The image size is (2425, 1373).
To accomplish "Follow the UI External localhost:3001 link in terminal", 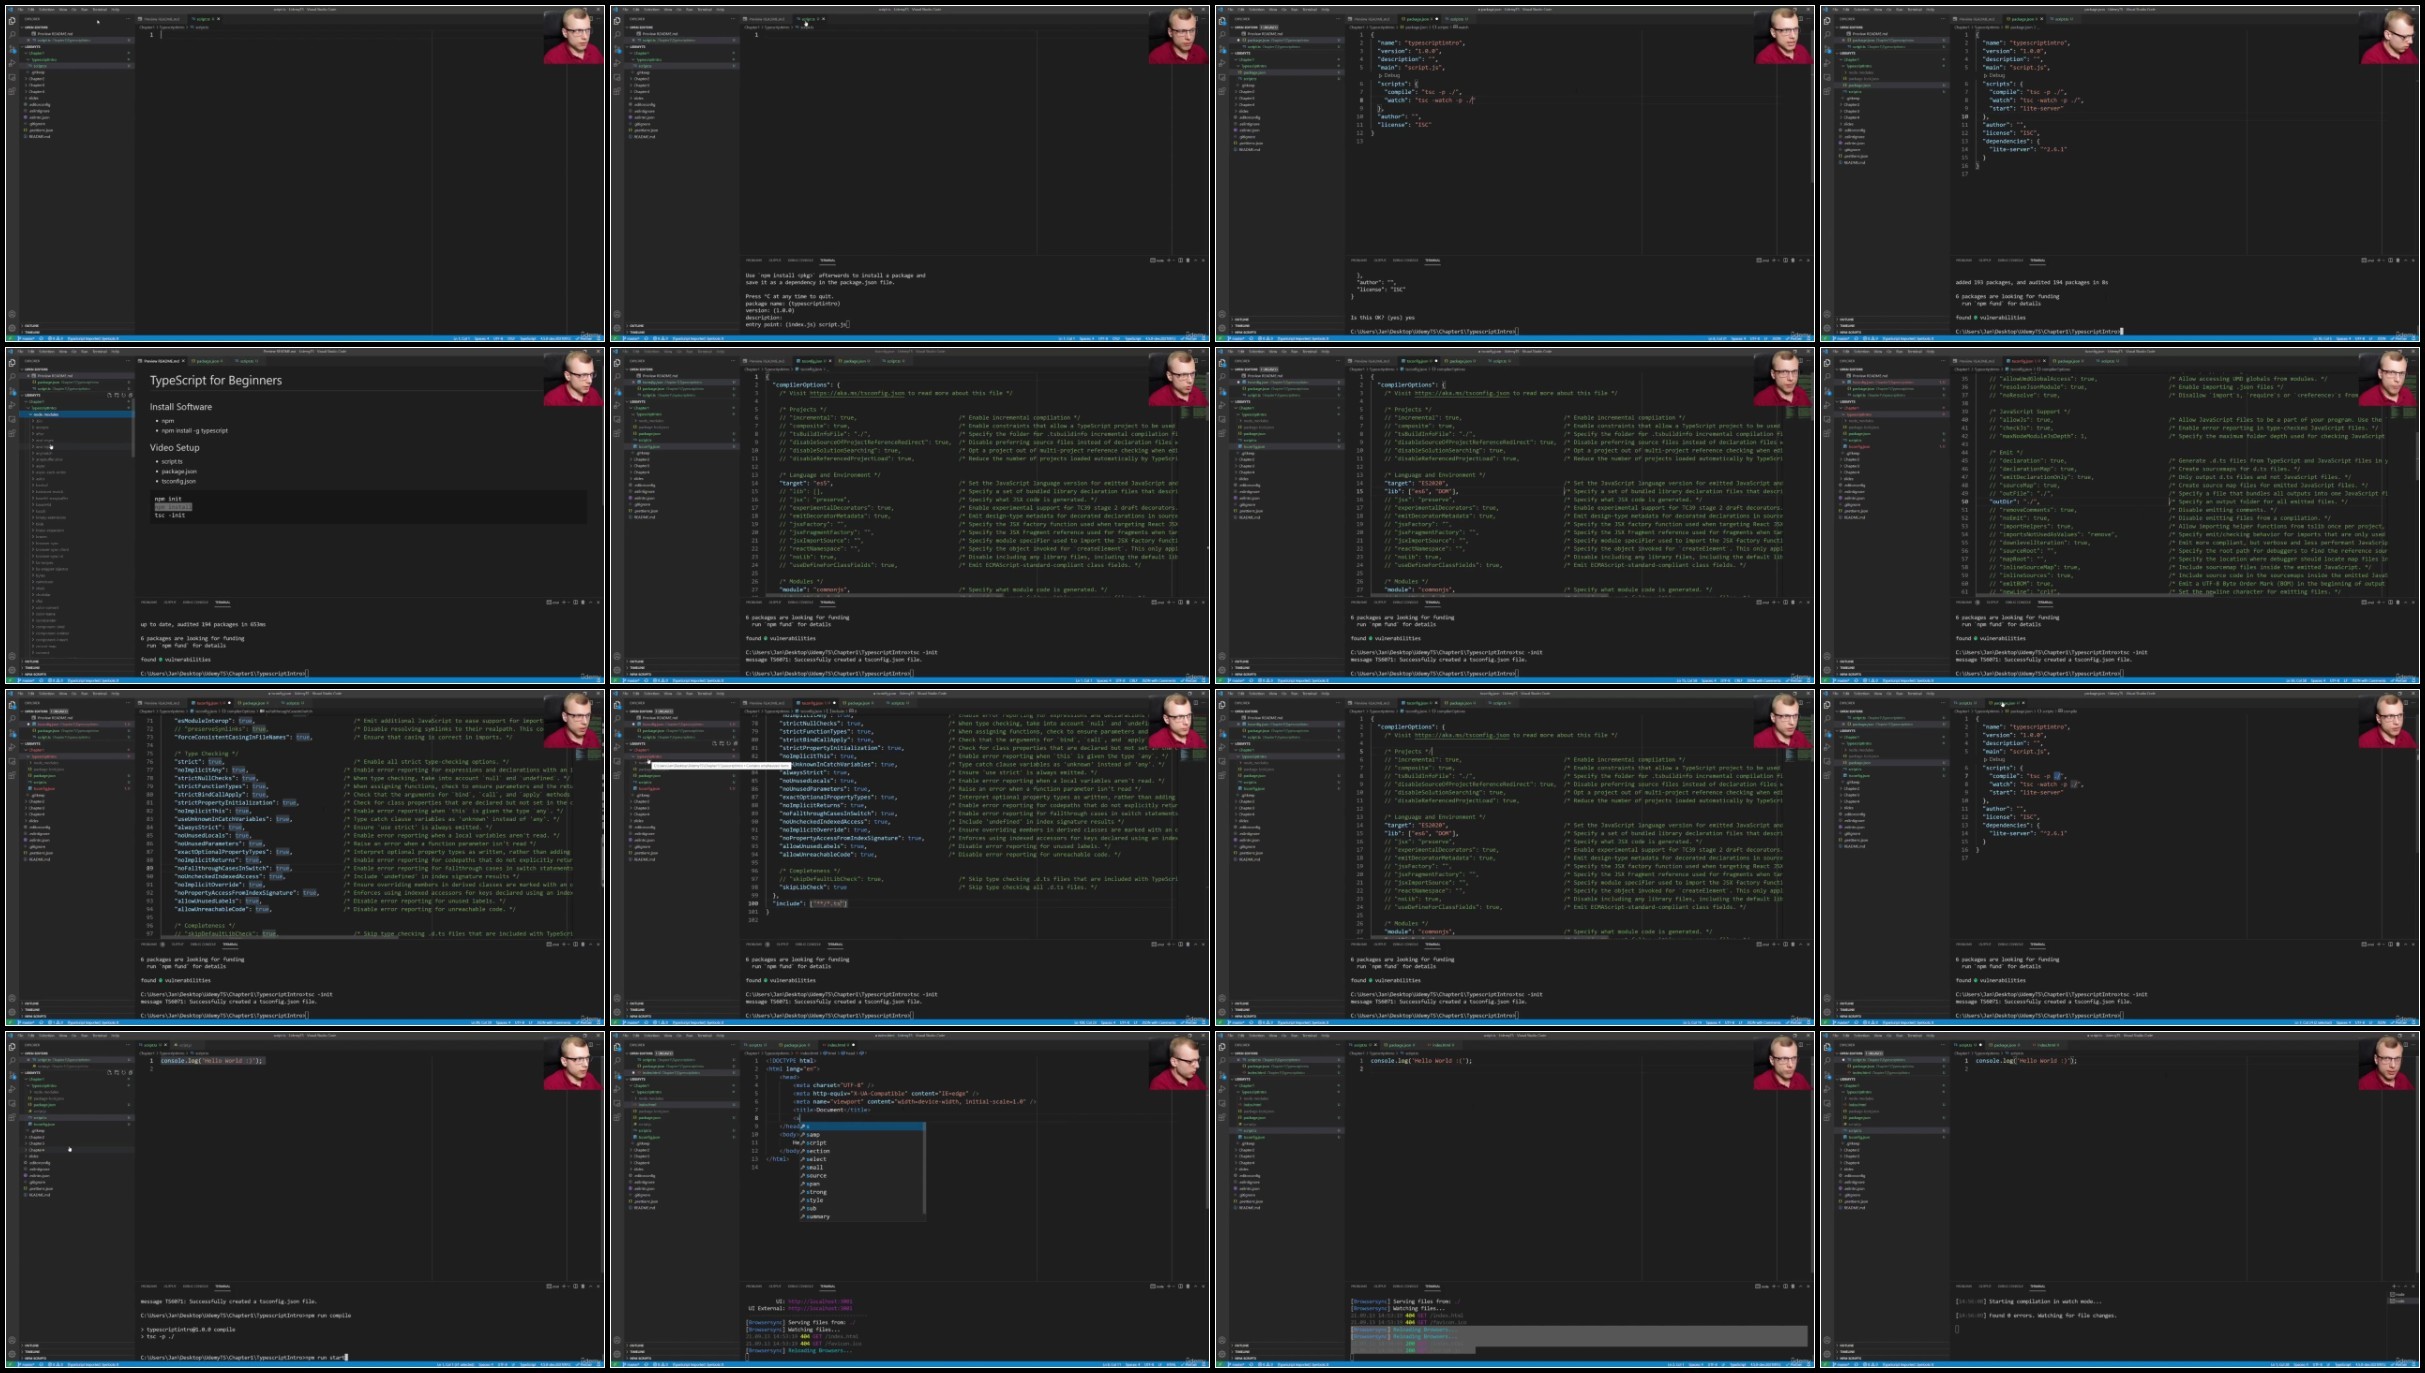I will point(820,1308).
